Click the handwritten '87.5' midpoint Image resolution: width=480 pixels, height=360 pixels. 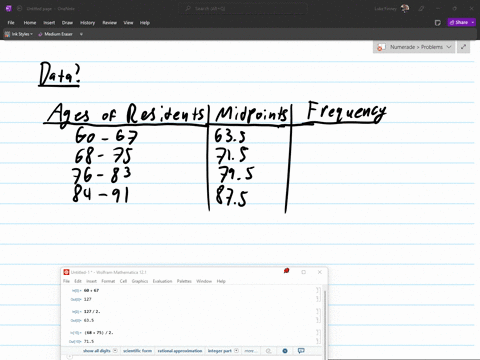click(x=231, y=196)
